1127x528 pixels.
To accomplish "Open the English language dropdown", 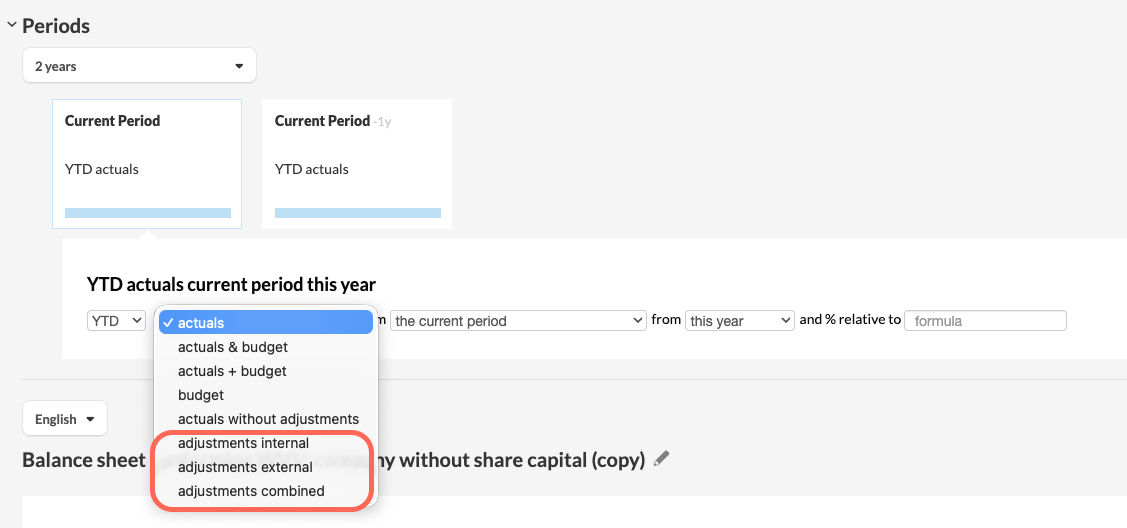I will coord(64,419).
